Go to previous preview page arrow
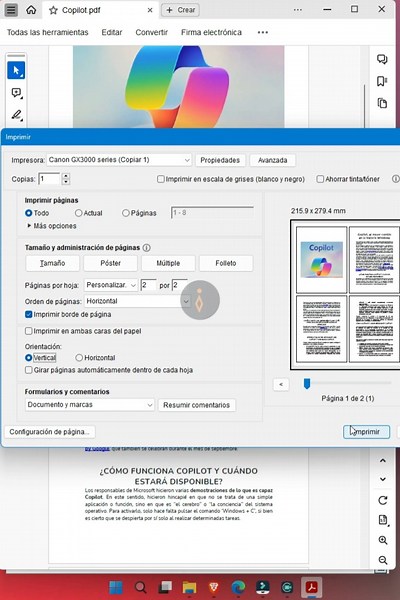 (281, 385)
